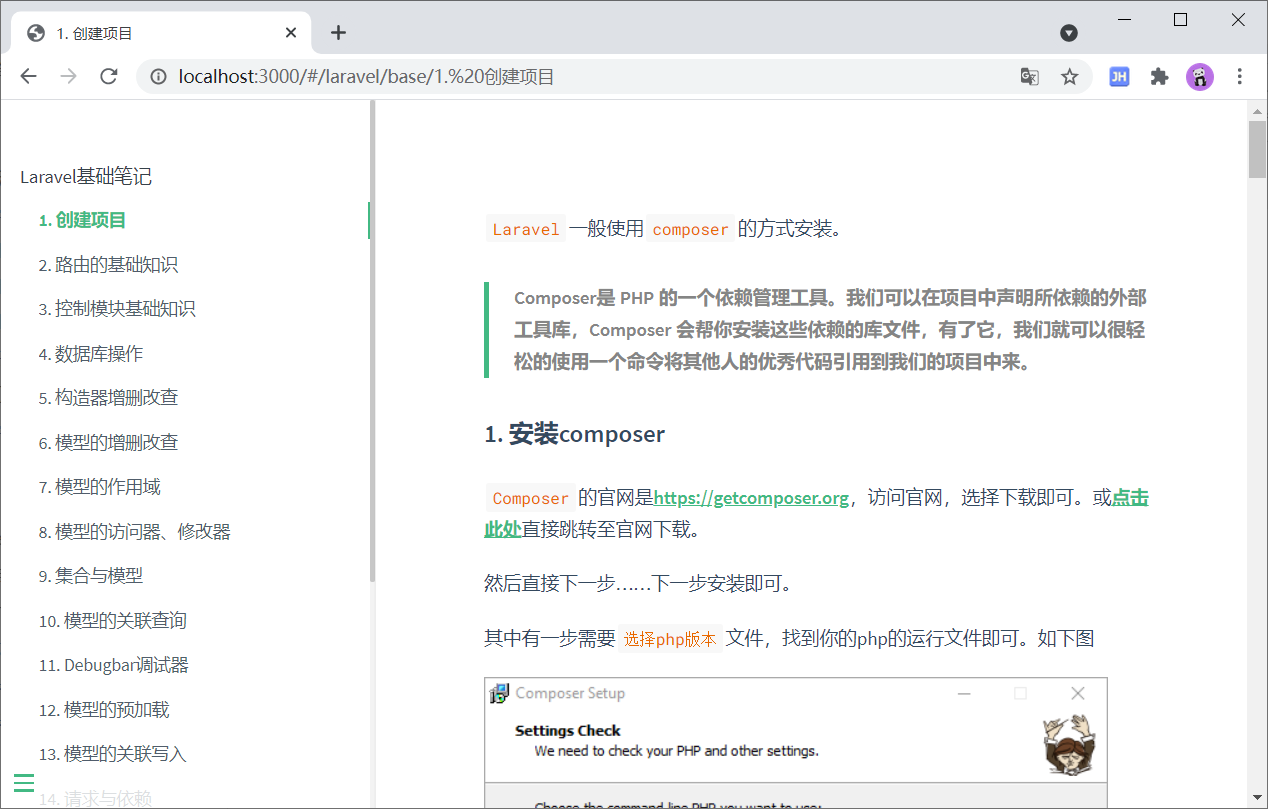
Task: Click the vertical scrollbar thumb
Action: click(x=1257, y=150)
